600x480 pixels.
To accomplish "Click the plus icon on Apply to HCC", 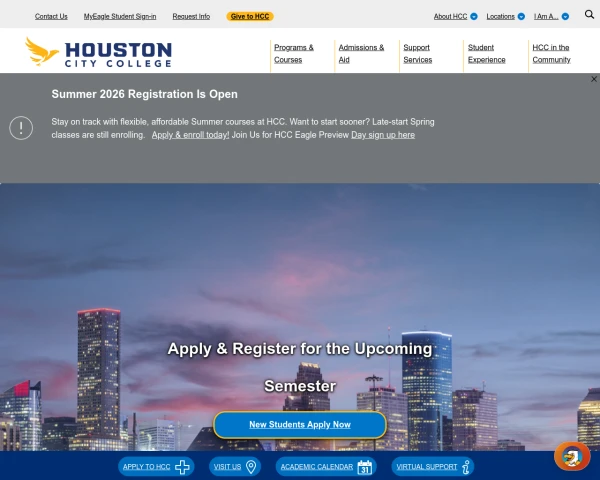I will [182, 467].
